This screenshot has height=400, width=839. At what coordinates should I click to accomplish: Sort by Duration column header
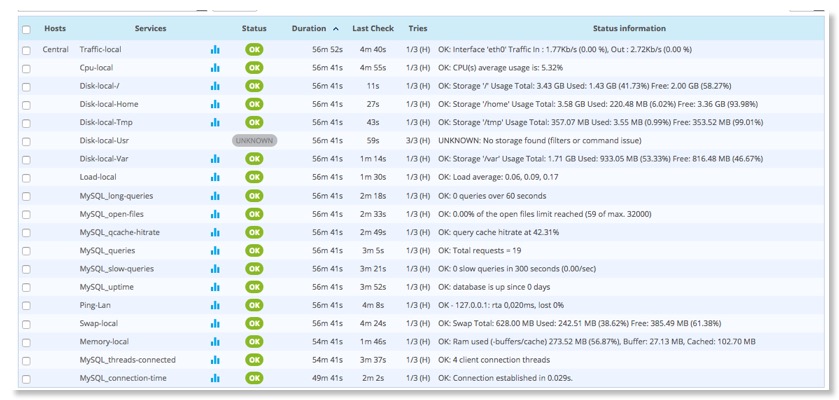(x=310, y=29)
